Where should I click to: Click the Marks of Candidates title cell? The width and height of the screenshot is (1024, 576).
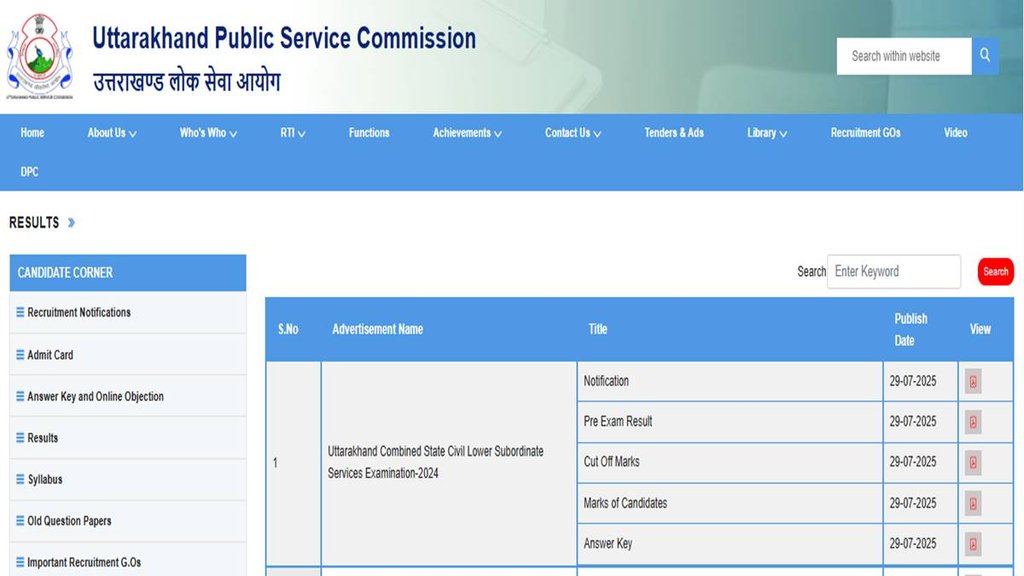729,504
